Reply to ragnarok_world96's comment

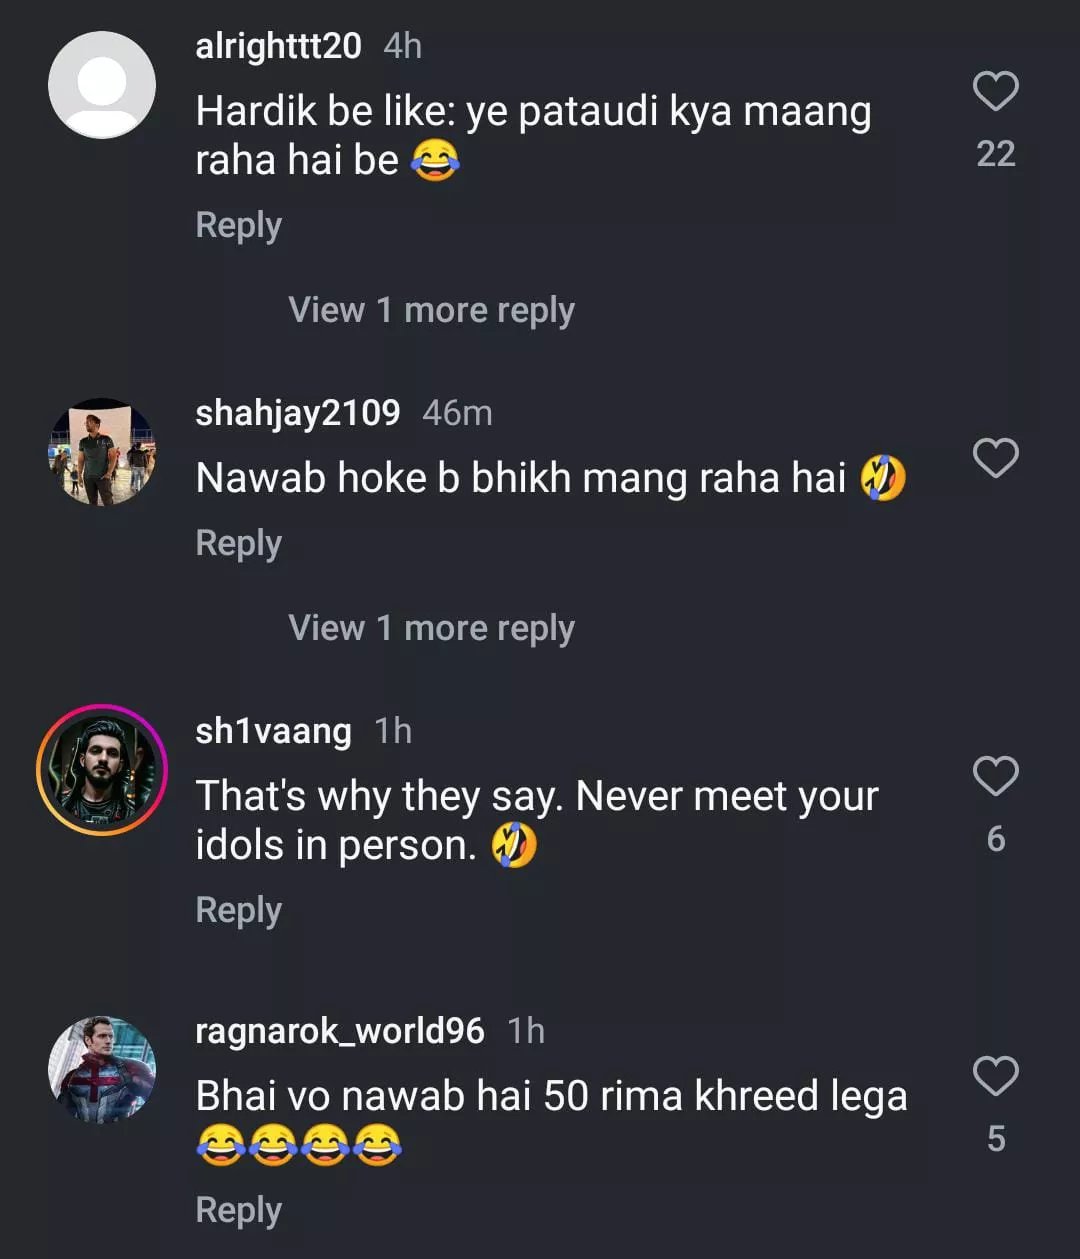238,1210
